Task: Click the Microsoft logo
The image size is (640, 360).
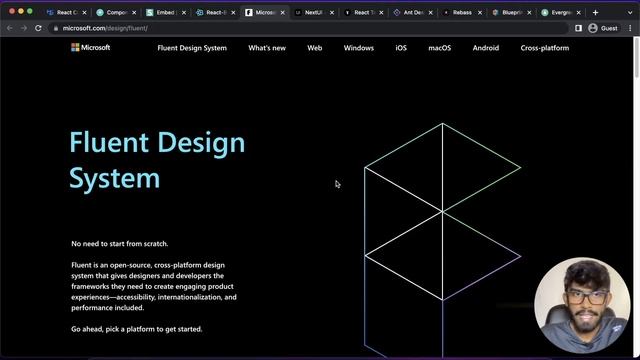Action: tap(91, 48)
